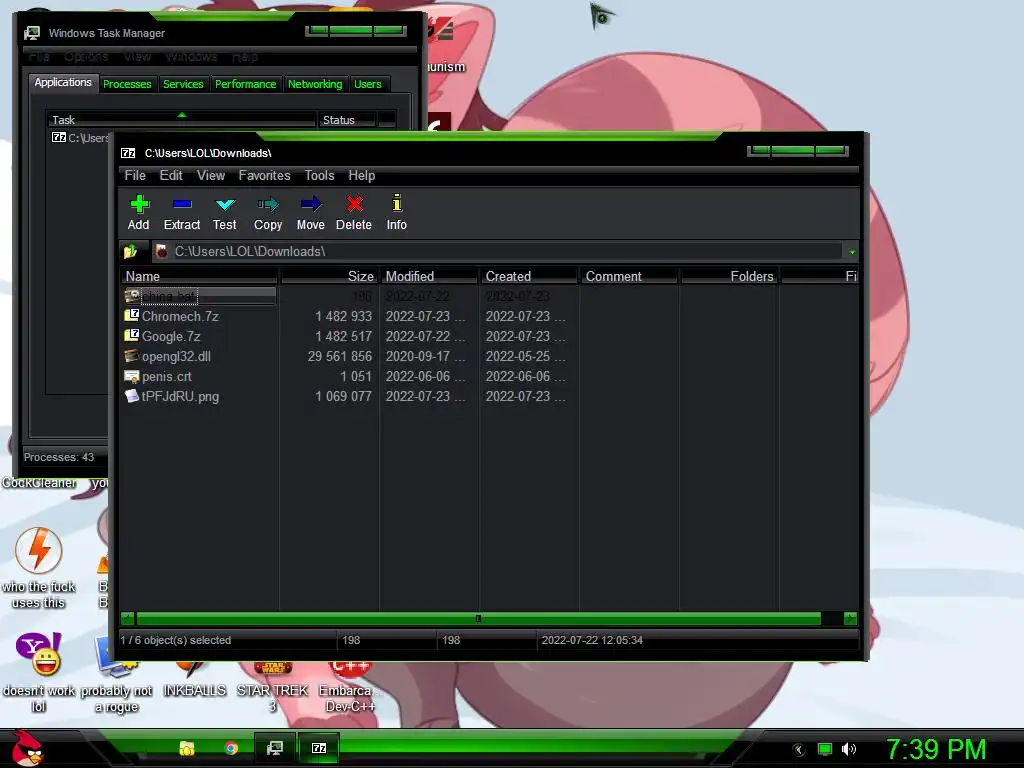The height and width of the screenshot is (768, 1024).
Task: Click '1 / 6 object(s) selected' status text
Action: 176,640
